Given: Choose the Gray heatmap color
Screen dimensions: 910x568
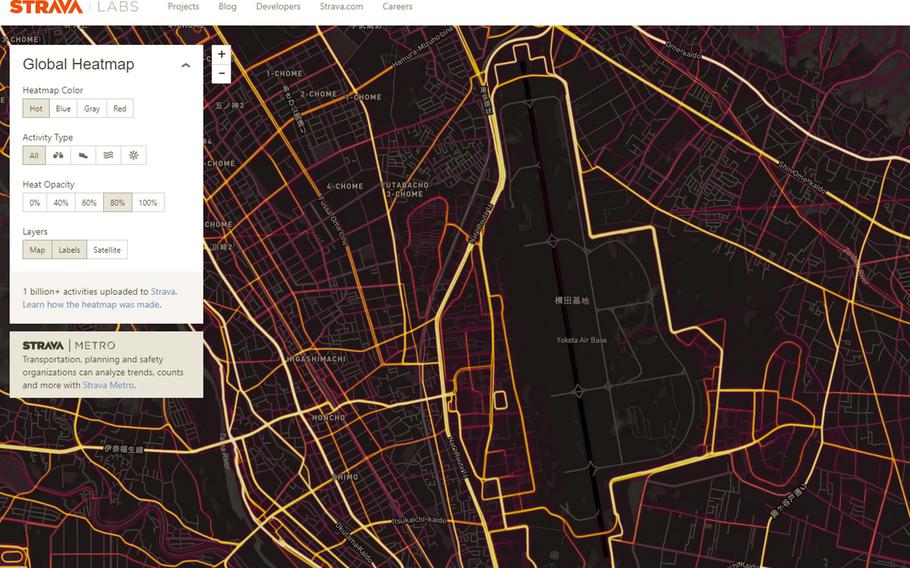Looking at the screenshot, I should coord(92,108).
